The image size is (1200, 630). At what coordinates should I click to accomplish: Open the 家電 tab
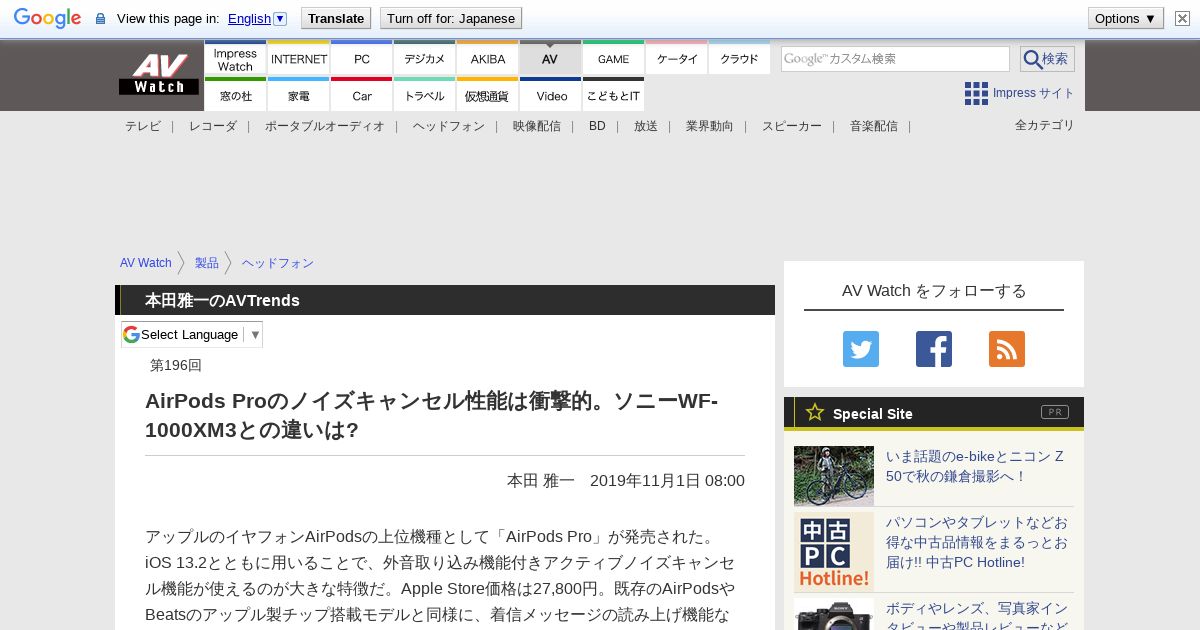click(299, 95)
